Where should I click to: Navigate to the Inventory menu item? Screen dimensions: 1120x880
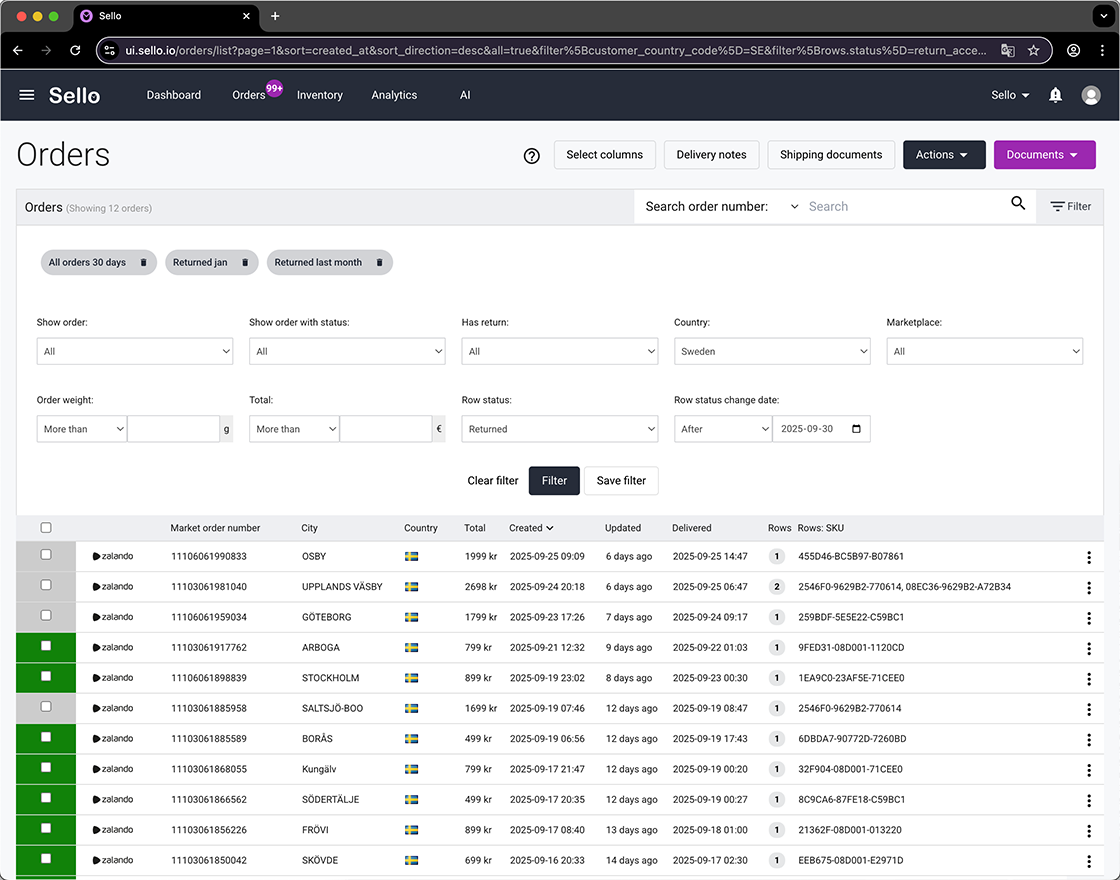(319, 95)
